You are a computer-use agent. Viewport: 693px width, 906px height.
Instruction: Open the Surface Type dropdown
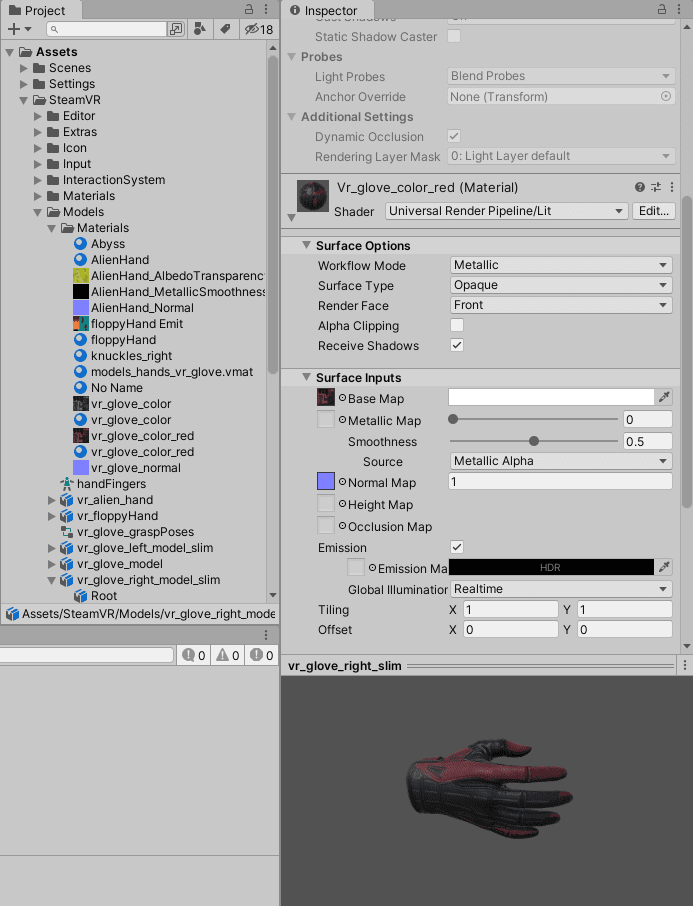[561, 286]
